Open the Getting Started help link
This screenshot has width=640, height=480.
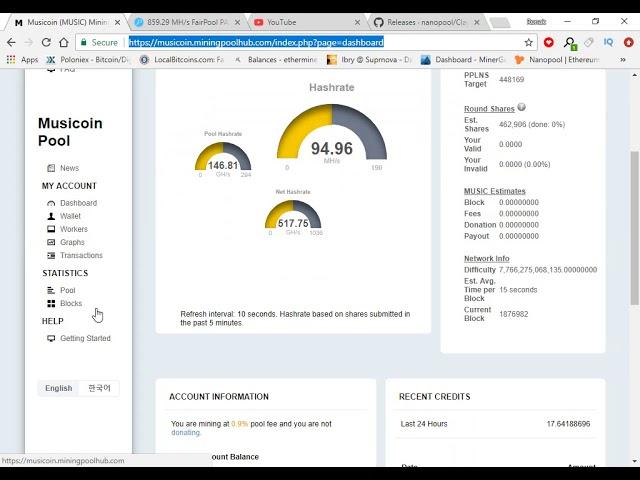point(85,338)
